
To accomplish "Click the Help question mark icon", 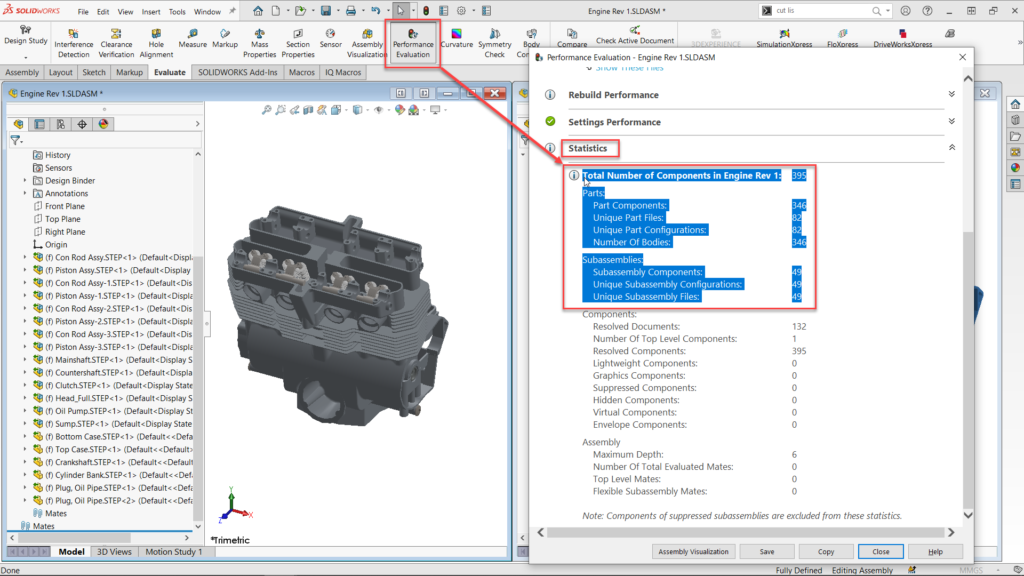I will [x=927, y=11].
